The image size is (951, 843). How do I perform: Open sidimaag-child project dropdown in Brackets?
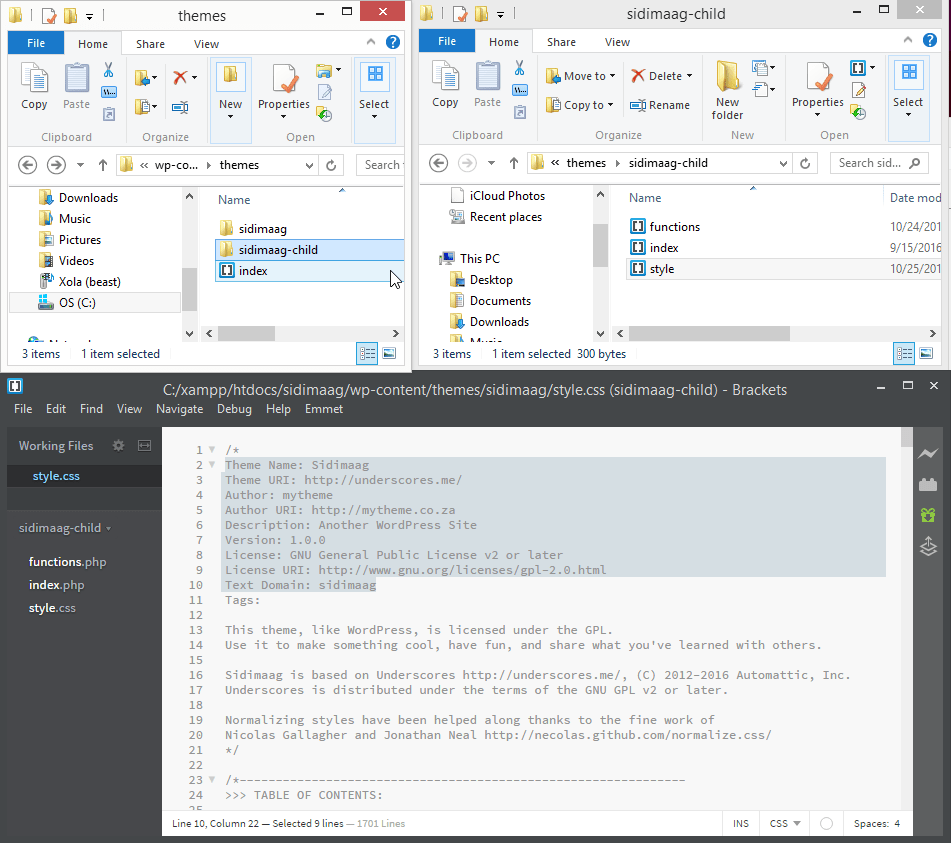(65, 528)
